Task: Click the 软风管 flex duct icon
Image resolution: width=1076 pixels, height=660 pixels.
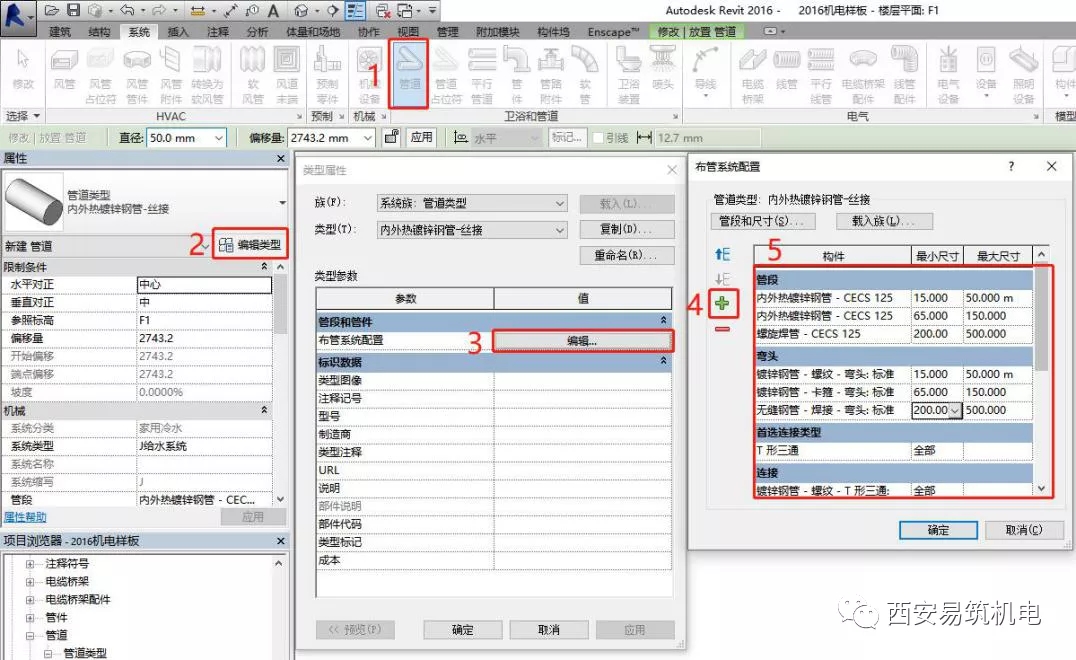Action: tap(253, 74)
